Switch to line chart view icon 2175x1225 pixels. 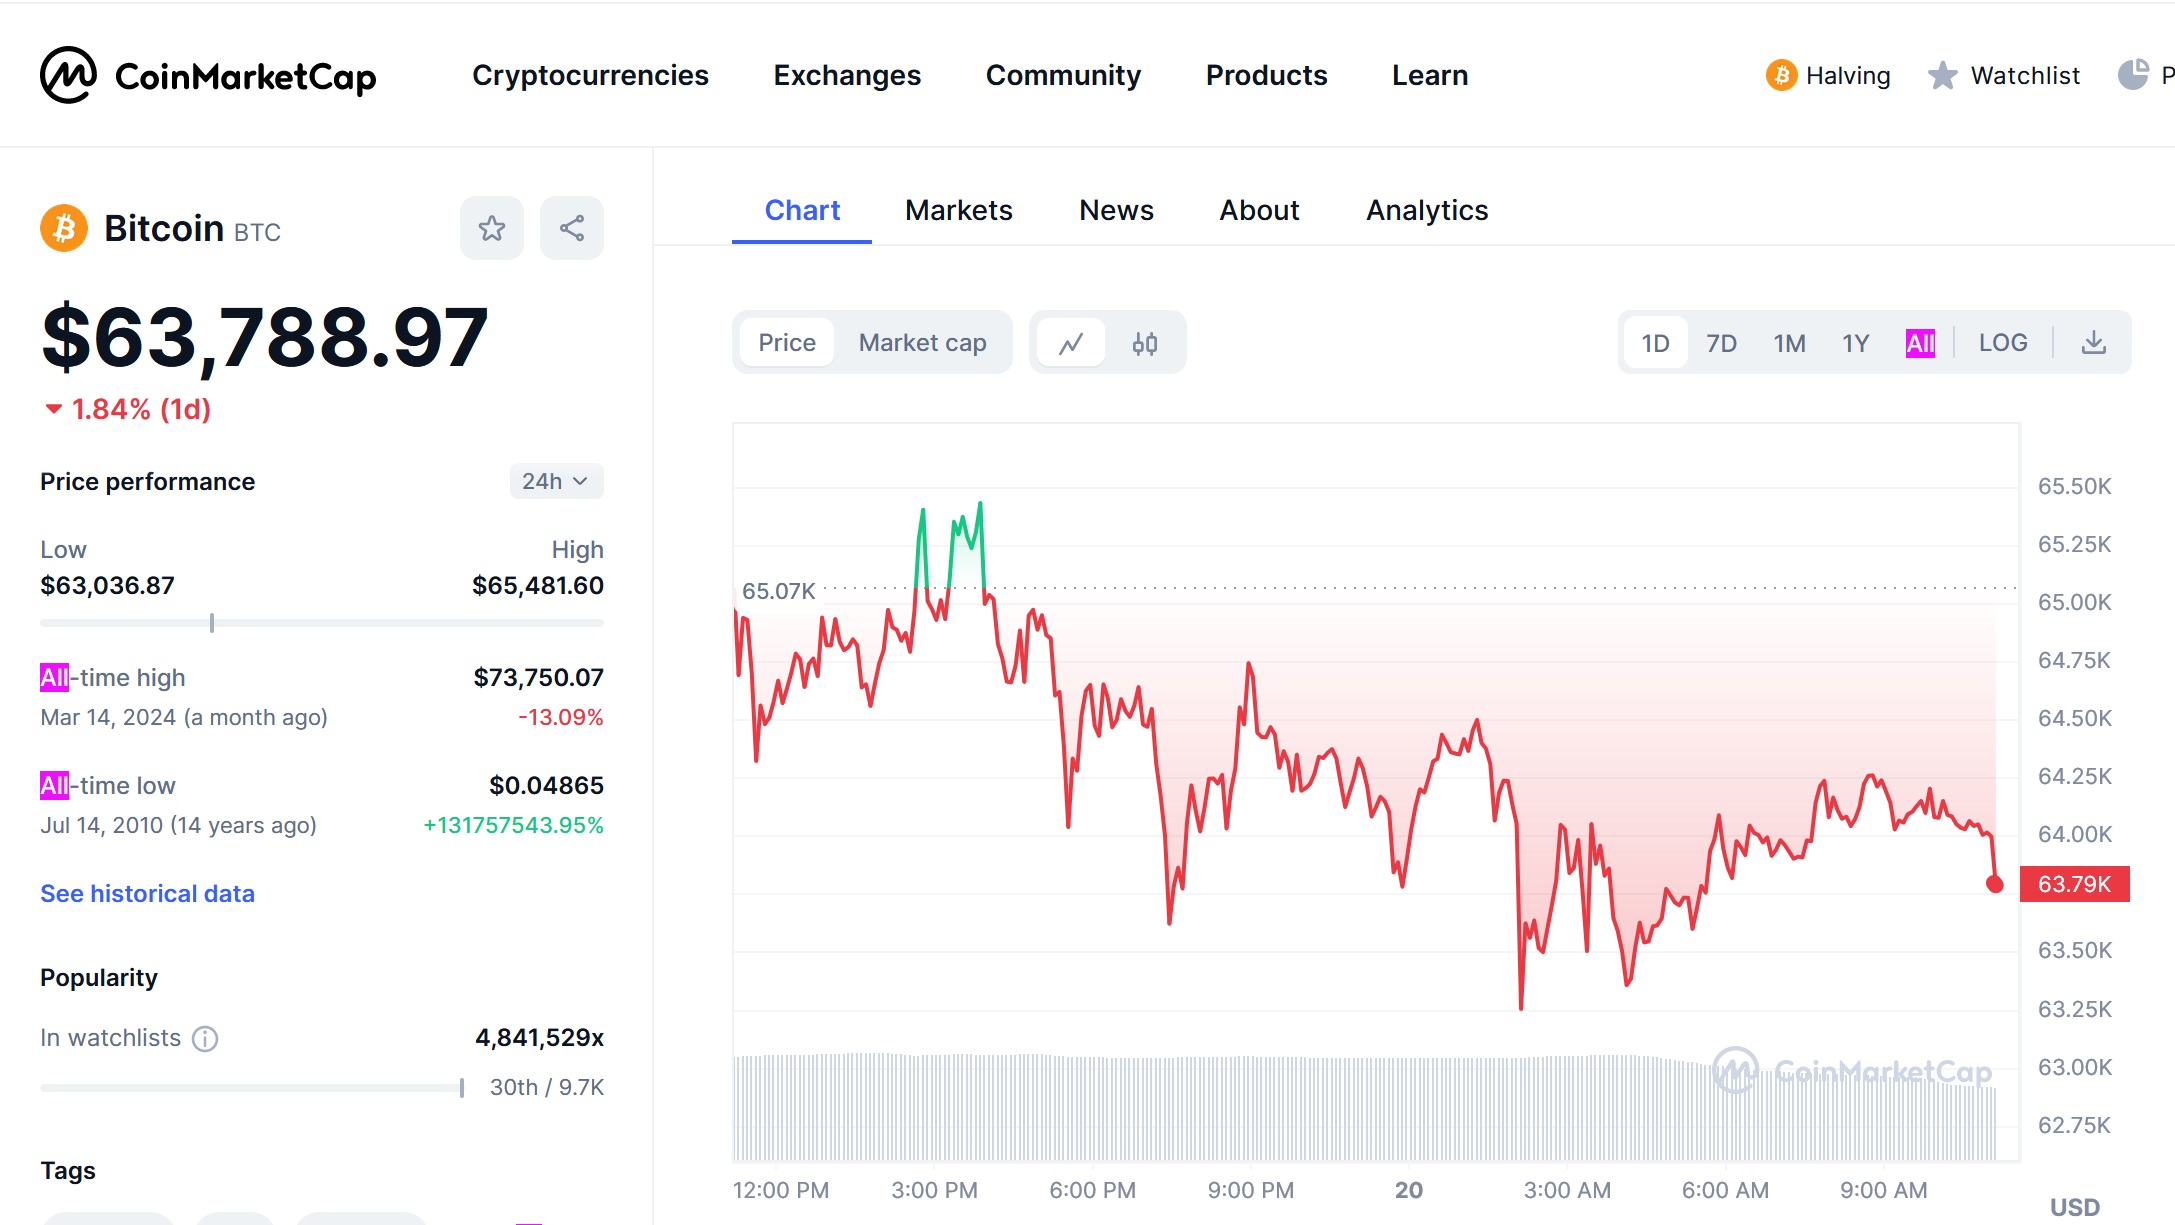[x=1071, y=343]
